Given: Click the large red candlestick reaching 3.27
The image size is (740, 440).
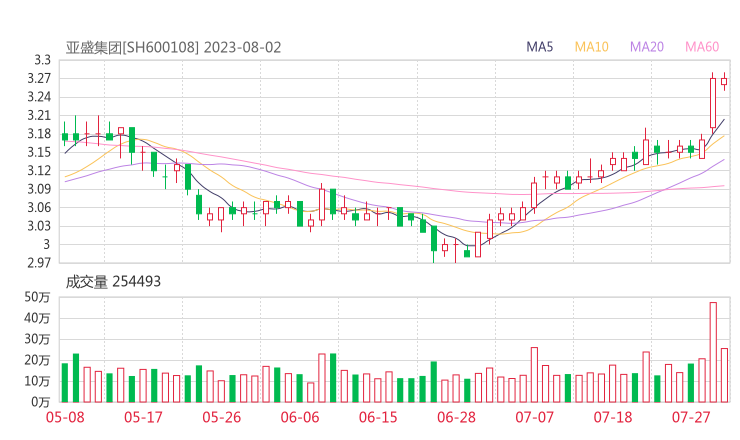Looking at the screenshot, I should tap(713, 103).
